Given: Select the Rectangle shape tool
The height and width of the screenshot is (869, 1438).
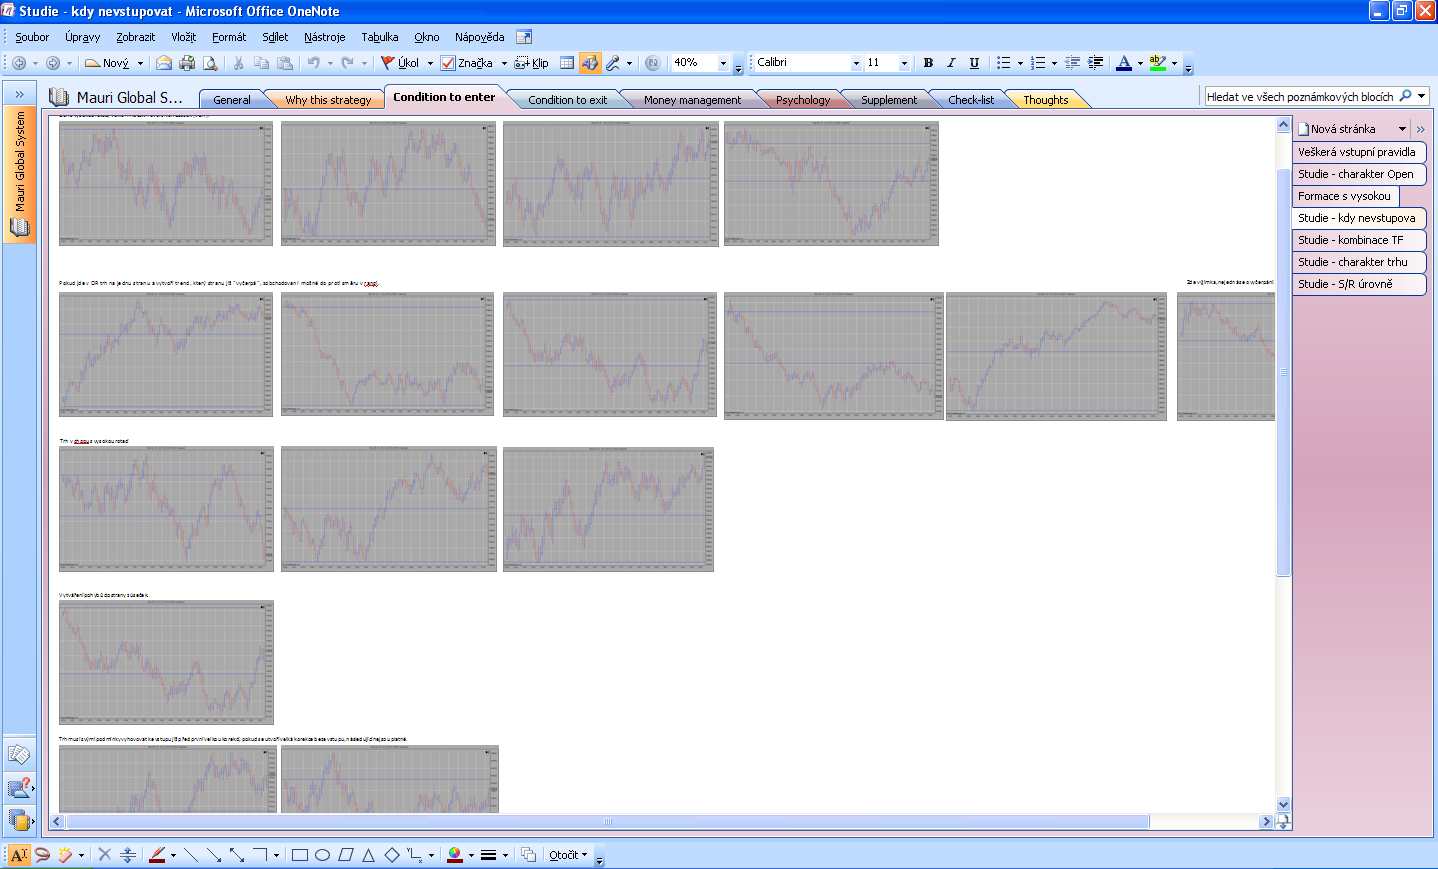Looking at the screenshot, I should tap(299, 855).
